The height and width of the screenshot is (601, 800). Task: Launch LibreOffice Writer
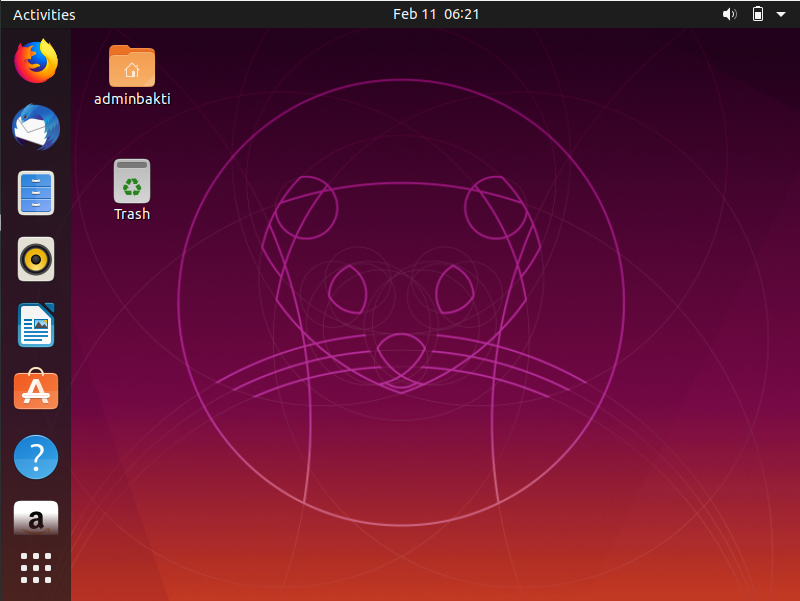[x=35, y=324]
